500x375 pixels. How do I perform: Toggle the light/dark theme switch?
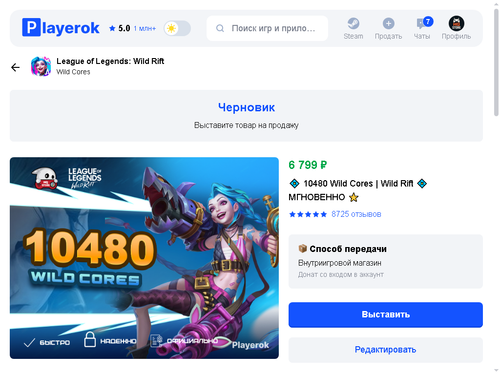click(177, 28)
